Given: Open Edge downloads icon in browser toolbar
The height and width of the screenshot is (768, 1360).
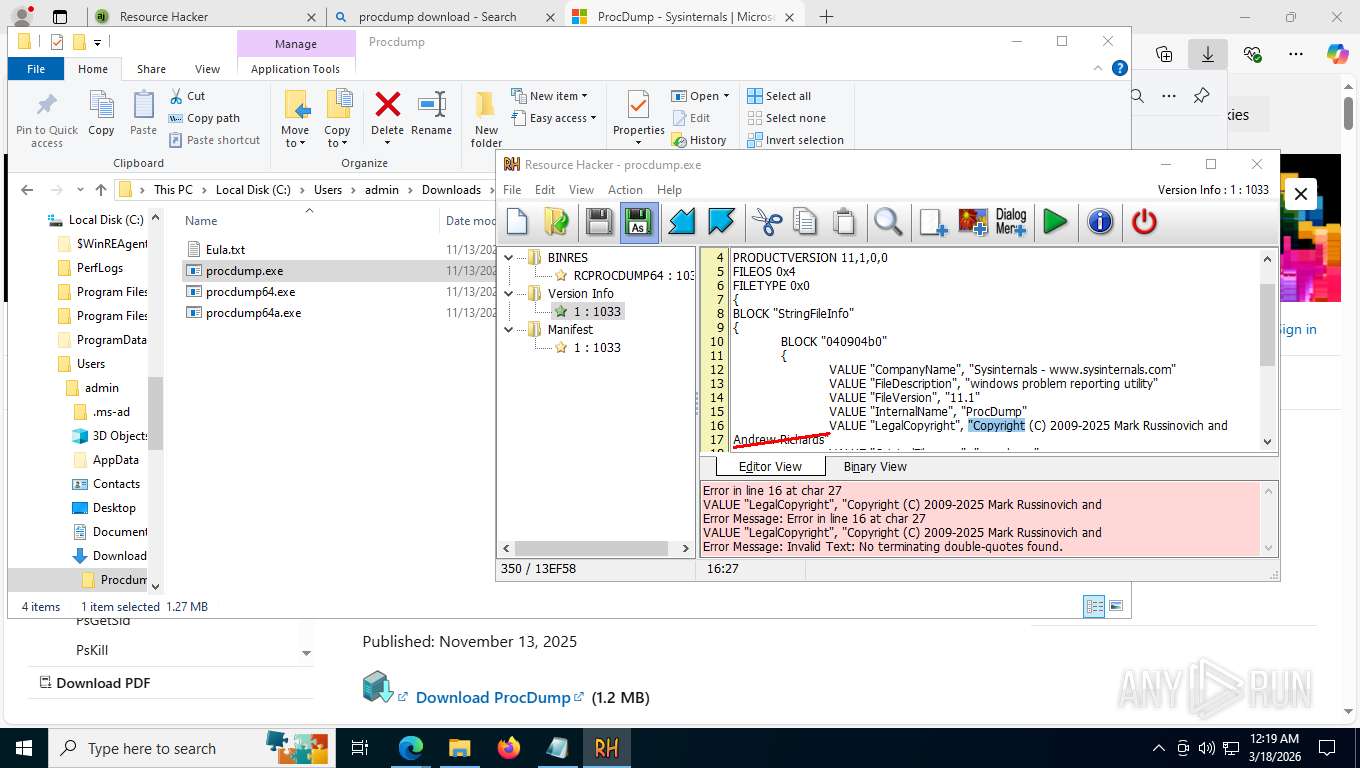Looking at the screenshot, I should (1208, 54).
